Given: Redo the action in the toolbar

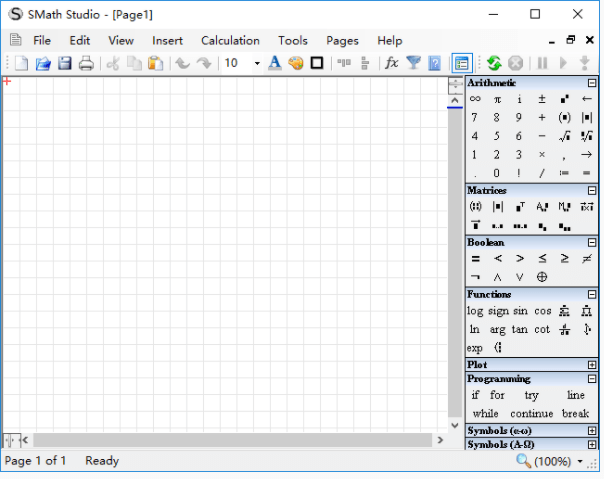Looking at the screenshot, I should [204, 63].
